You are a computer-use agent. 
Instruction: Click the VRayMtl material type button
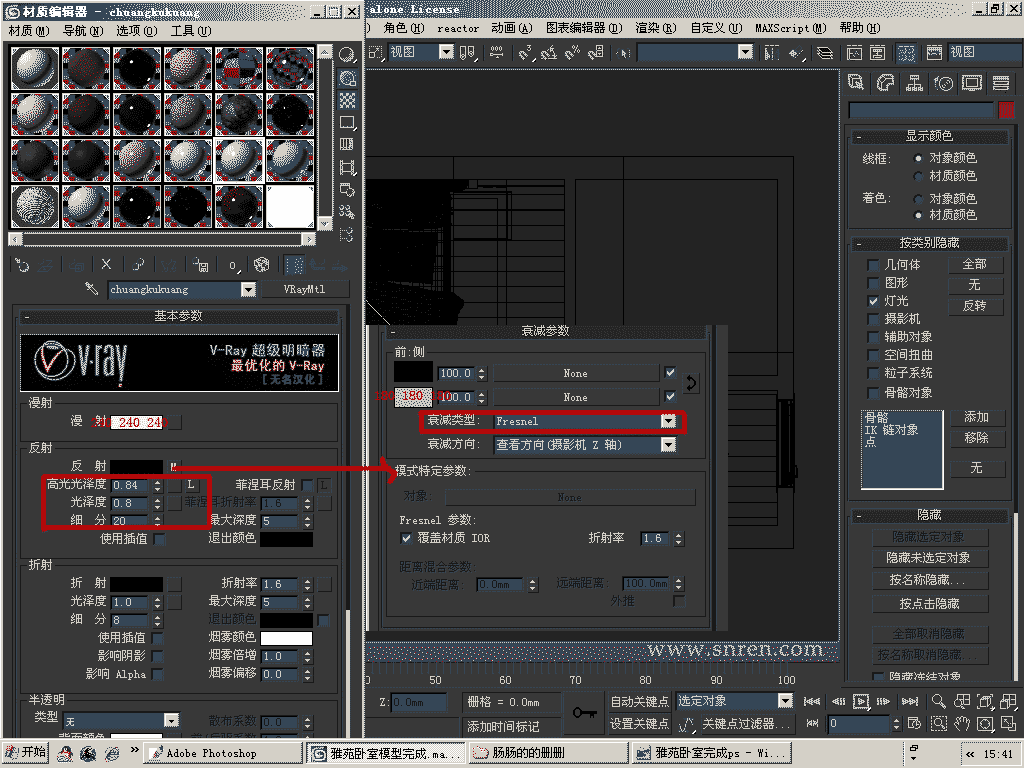click(304, 289)
